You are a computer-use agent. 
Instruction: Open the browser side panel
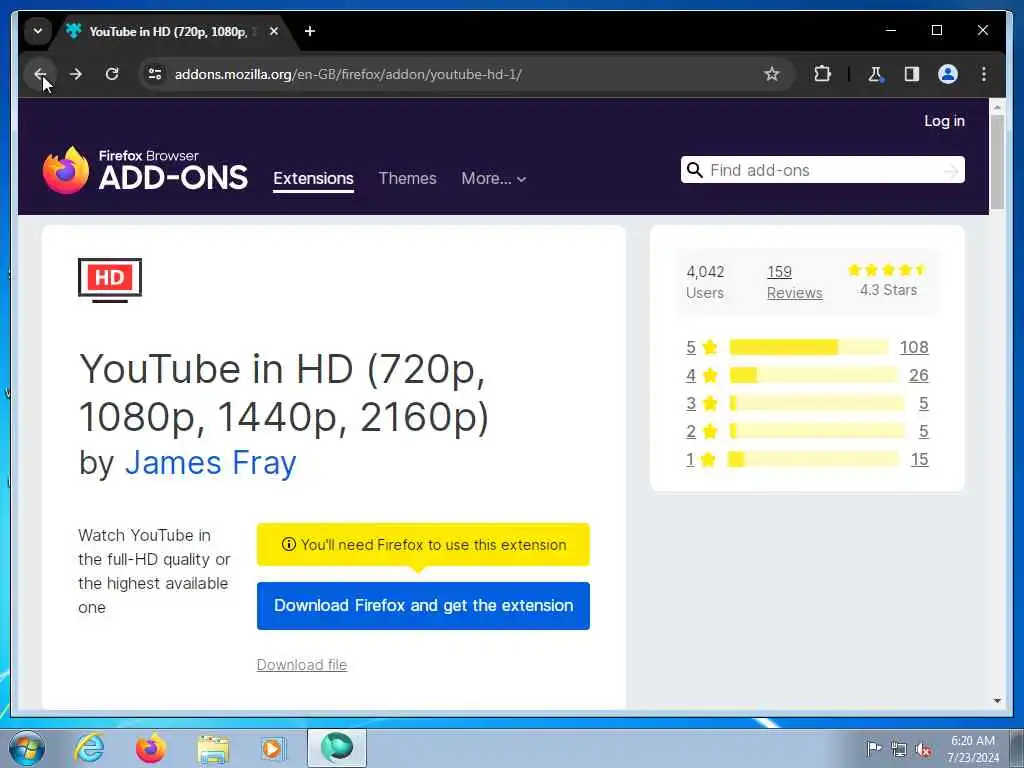coord(912,74)
